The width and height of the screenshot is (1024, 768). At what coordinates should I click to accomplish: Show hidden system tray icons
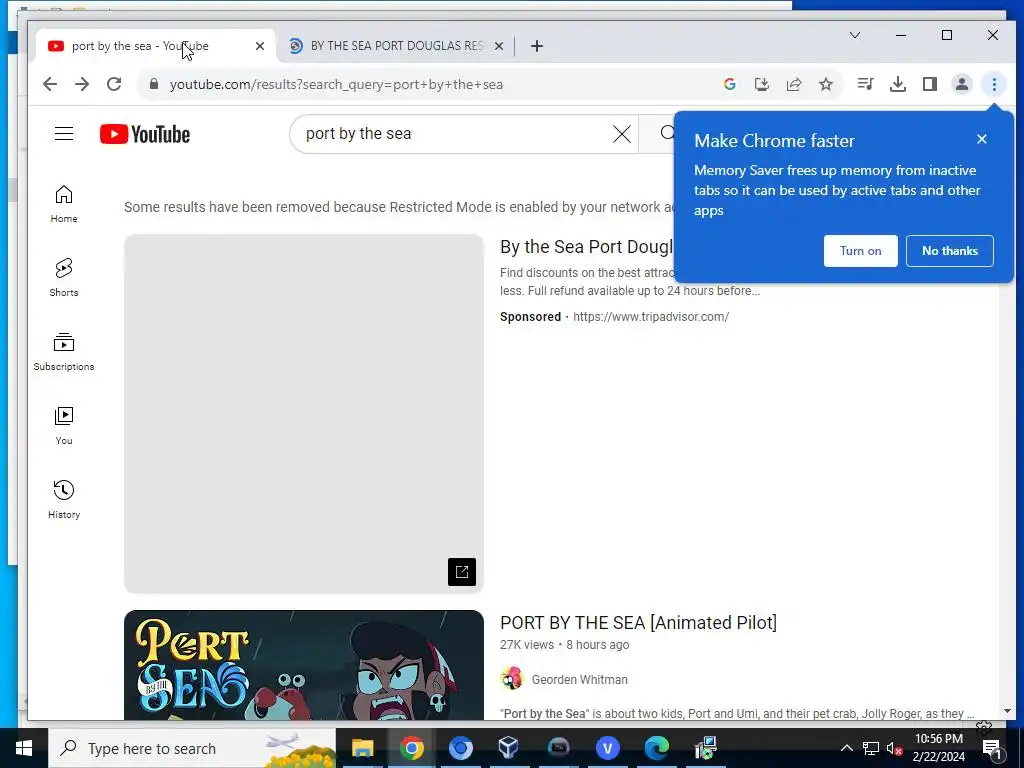[x=846, y=748]
